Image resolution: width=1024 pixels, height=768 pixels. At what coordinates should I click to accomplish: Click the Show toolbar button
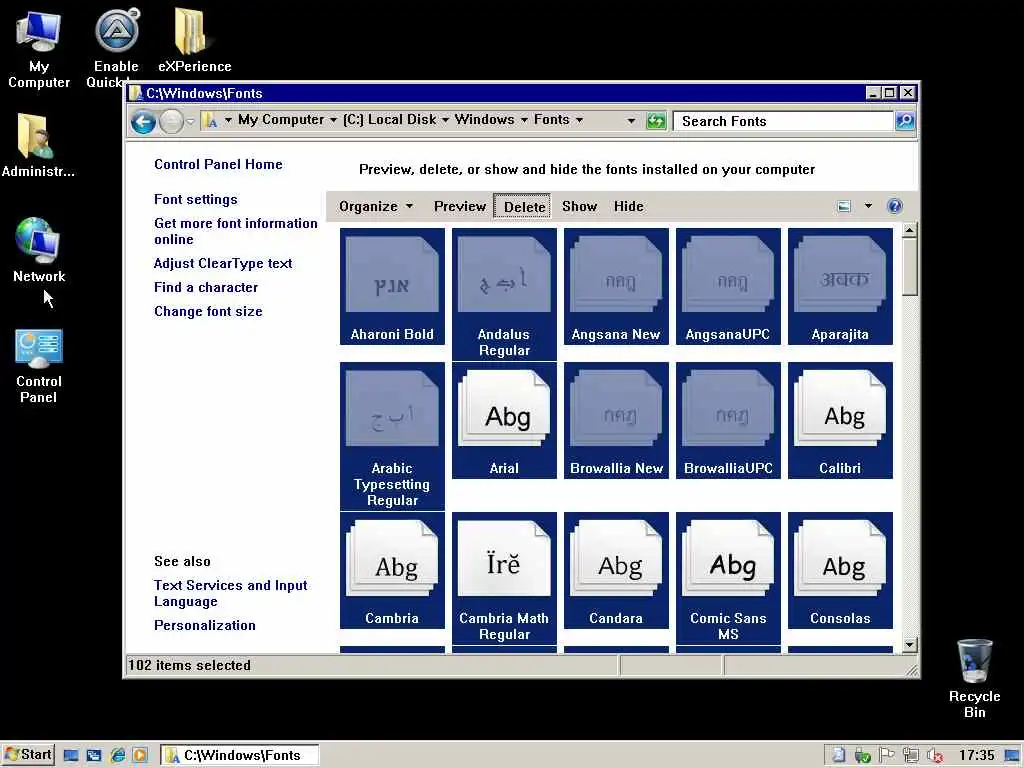[579, 206]
